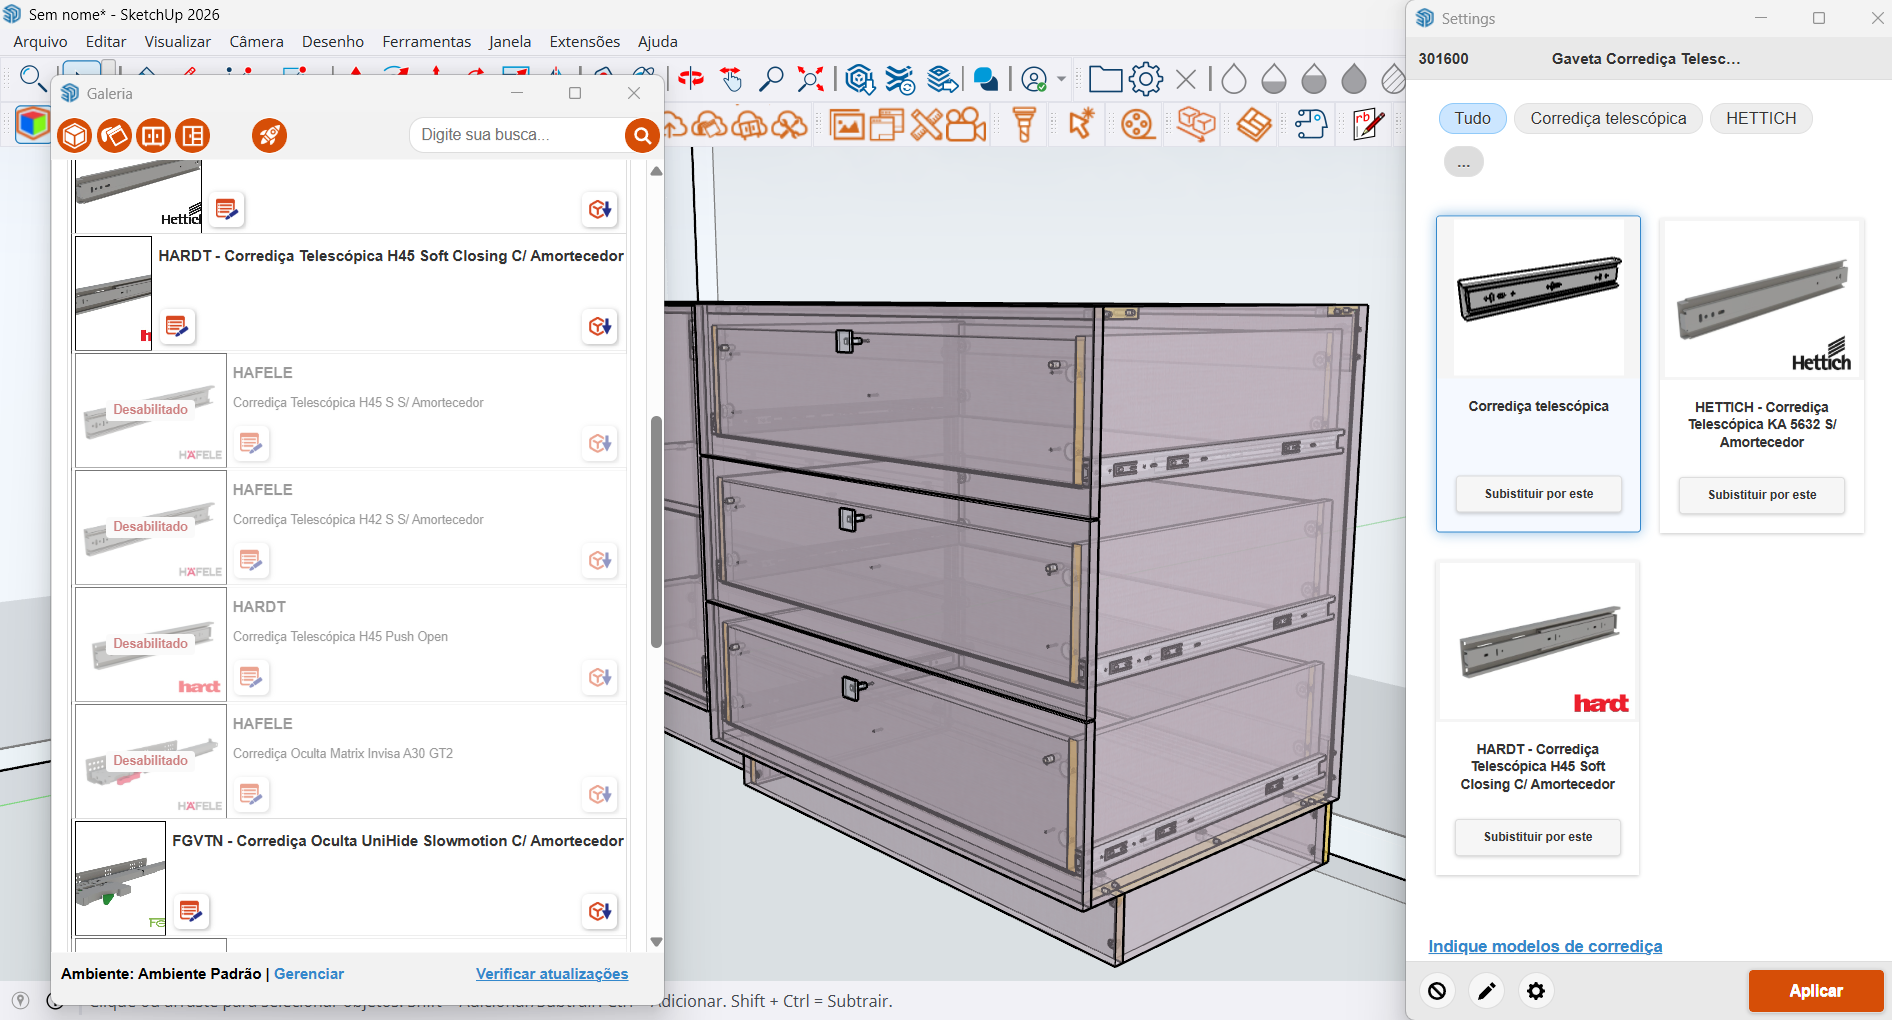Viewport: 1892px width, 1020px height.
Task: Insert FGVTN Corrediça Oculta UniHide item
Action: coord(600,911)
